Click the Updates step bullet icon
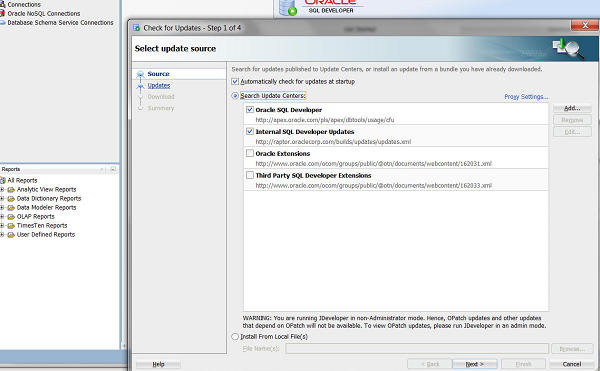Screen dimensions: 600x371 point(140,86)
